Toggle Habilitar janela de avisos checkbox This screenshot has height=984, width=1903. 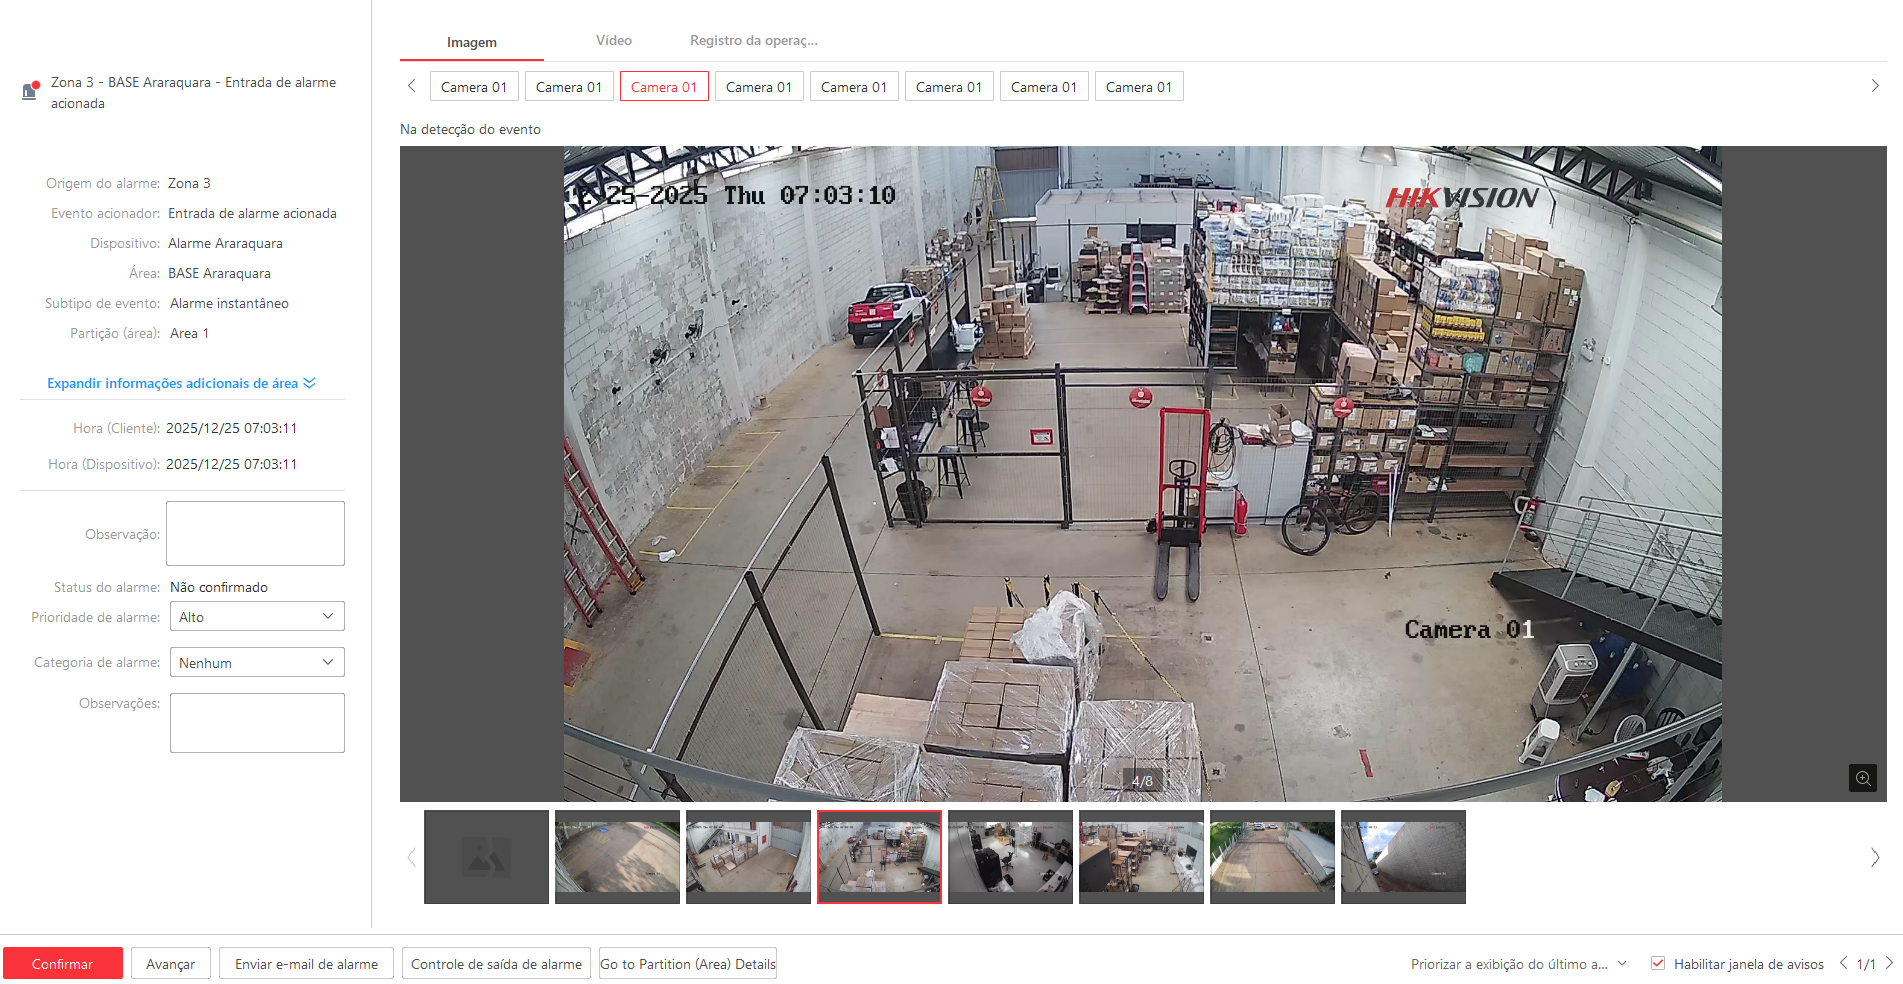coord(1658,963)
